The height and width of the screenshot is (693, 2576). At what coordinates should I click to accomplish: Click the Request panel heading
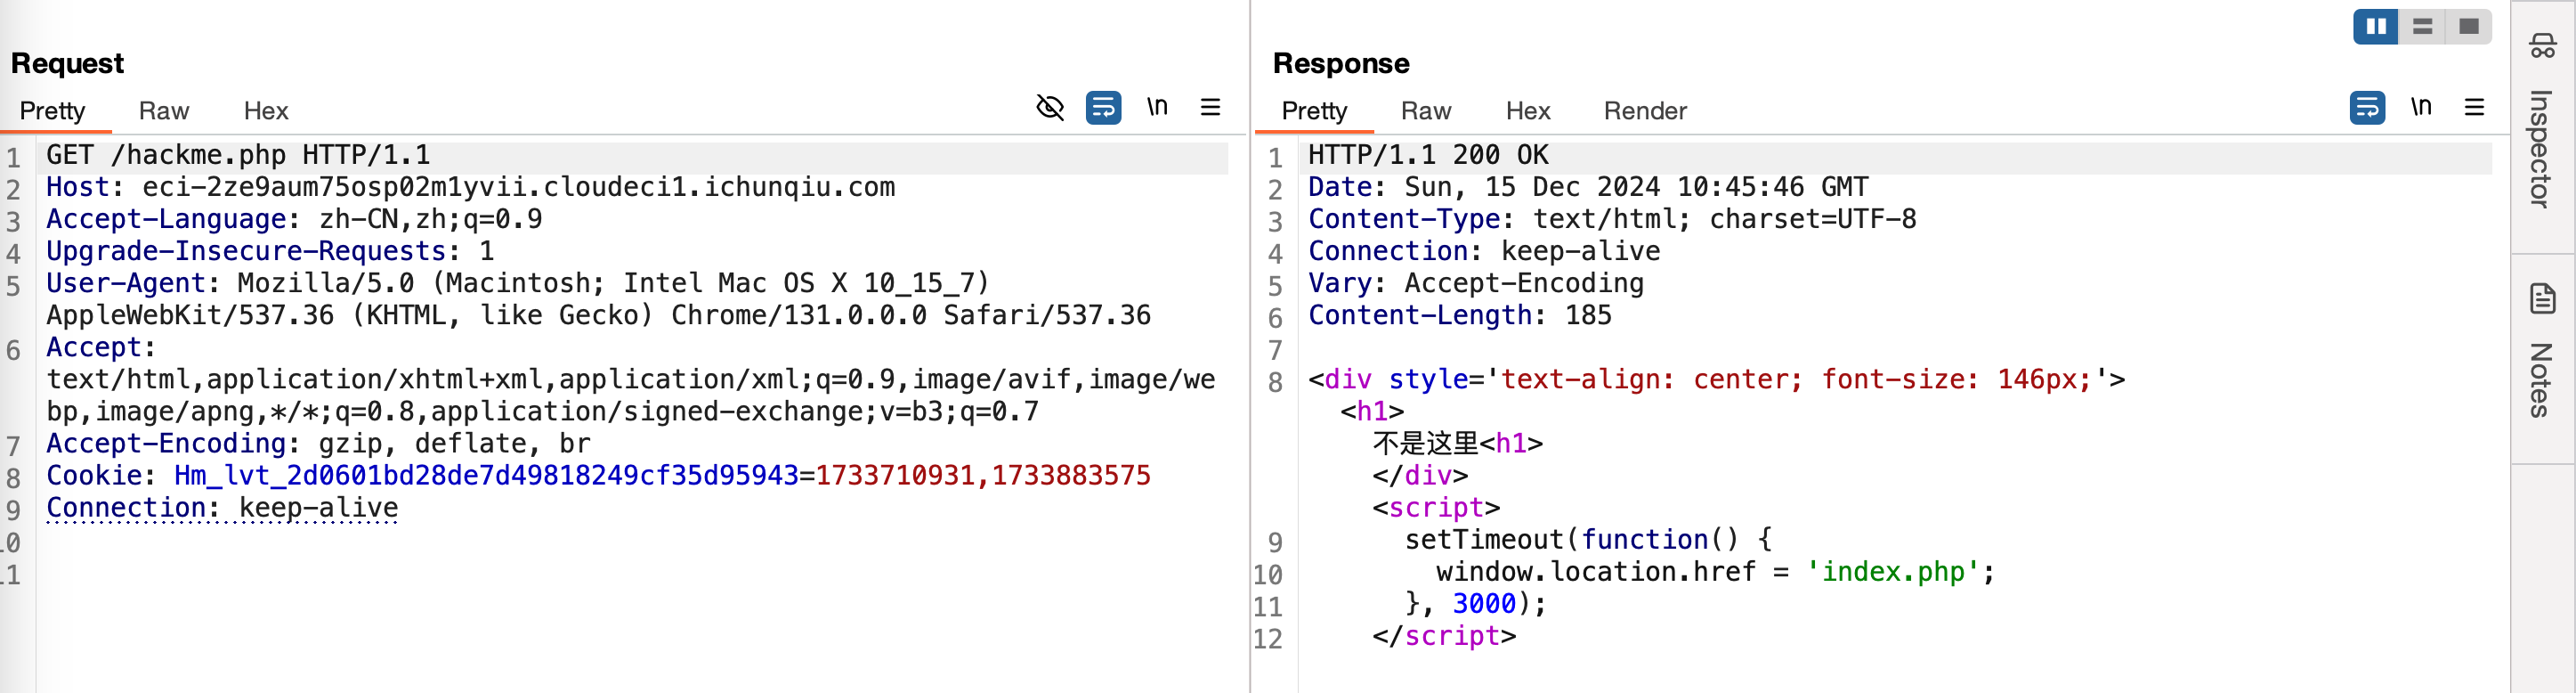point(67,63)
